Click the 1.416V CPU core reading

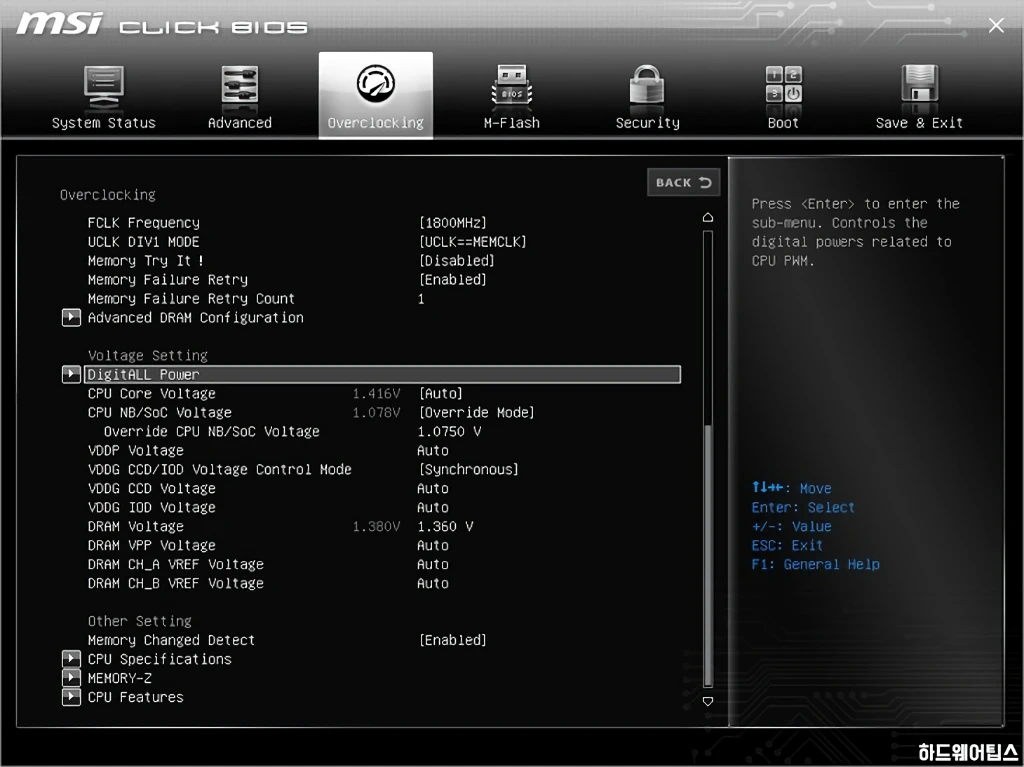(376, 393)
